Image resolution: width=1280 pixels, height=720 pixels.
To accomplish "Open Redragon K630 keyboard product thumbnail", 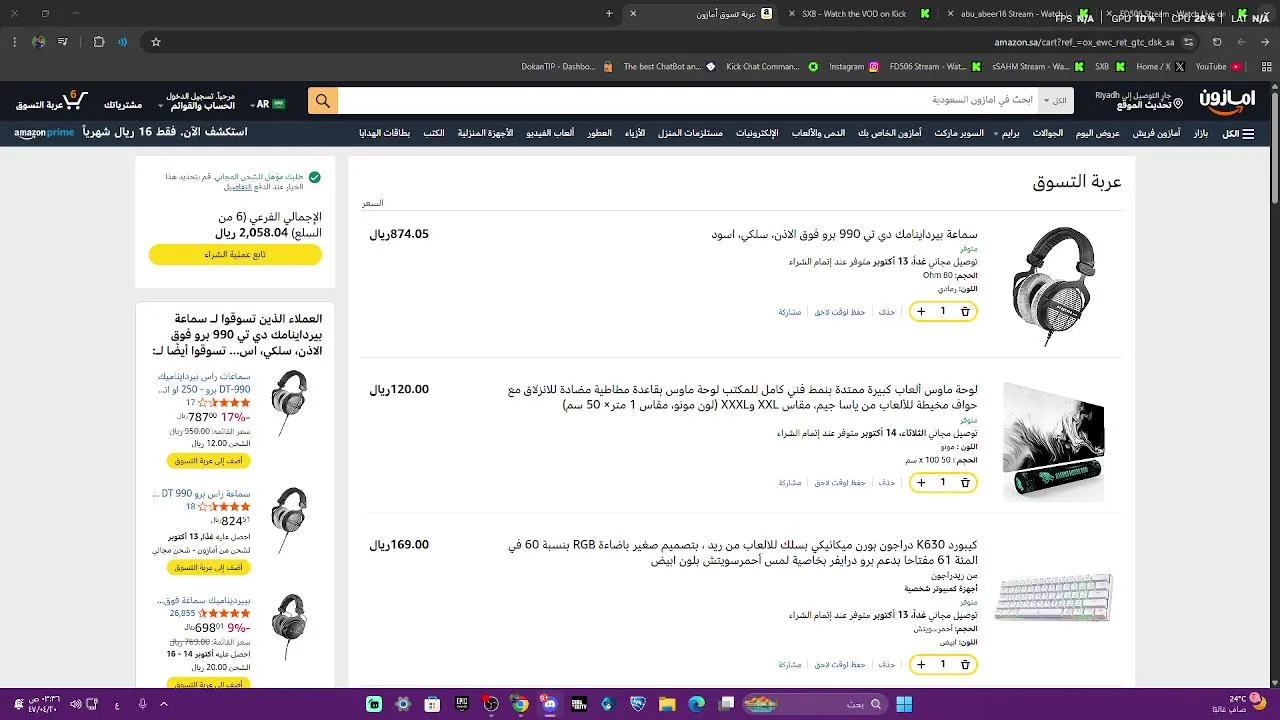I will (1054, 597).
